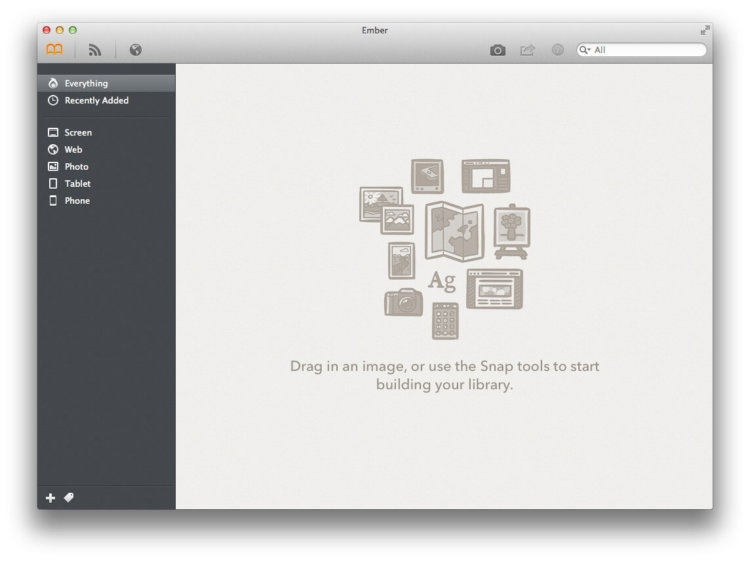Image resolution: width=750 pixels, height=561 pixels.
Task: Click the green zoom window button
Action: (x=73, y=30)
